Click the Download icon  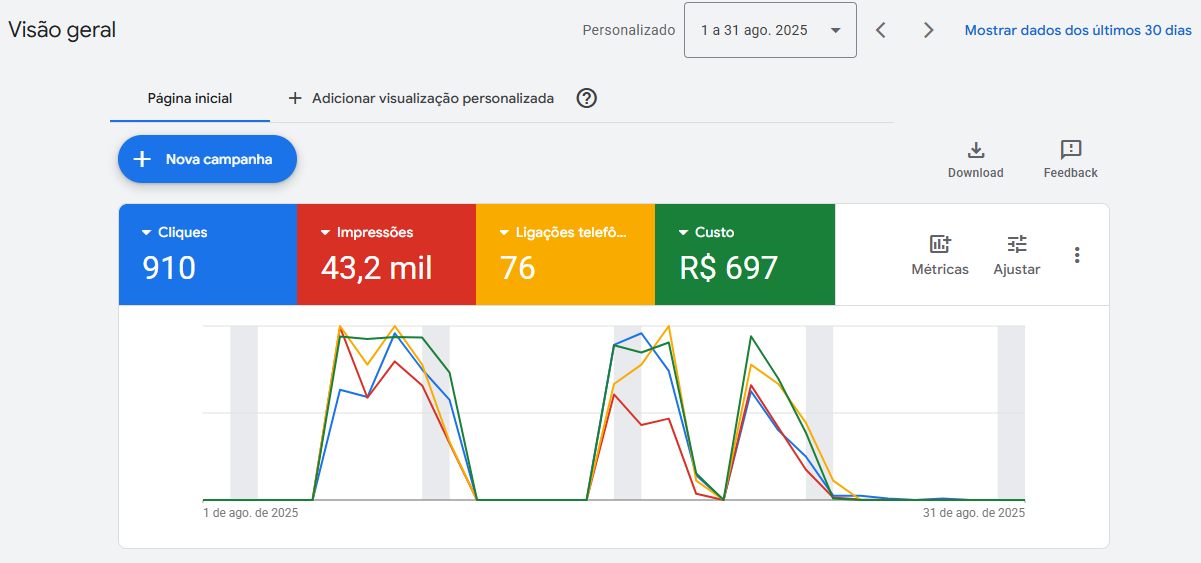(976, 151)
